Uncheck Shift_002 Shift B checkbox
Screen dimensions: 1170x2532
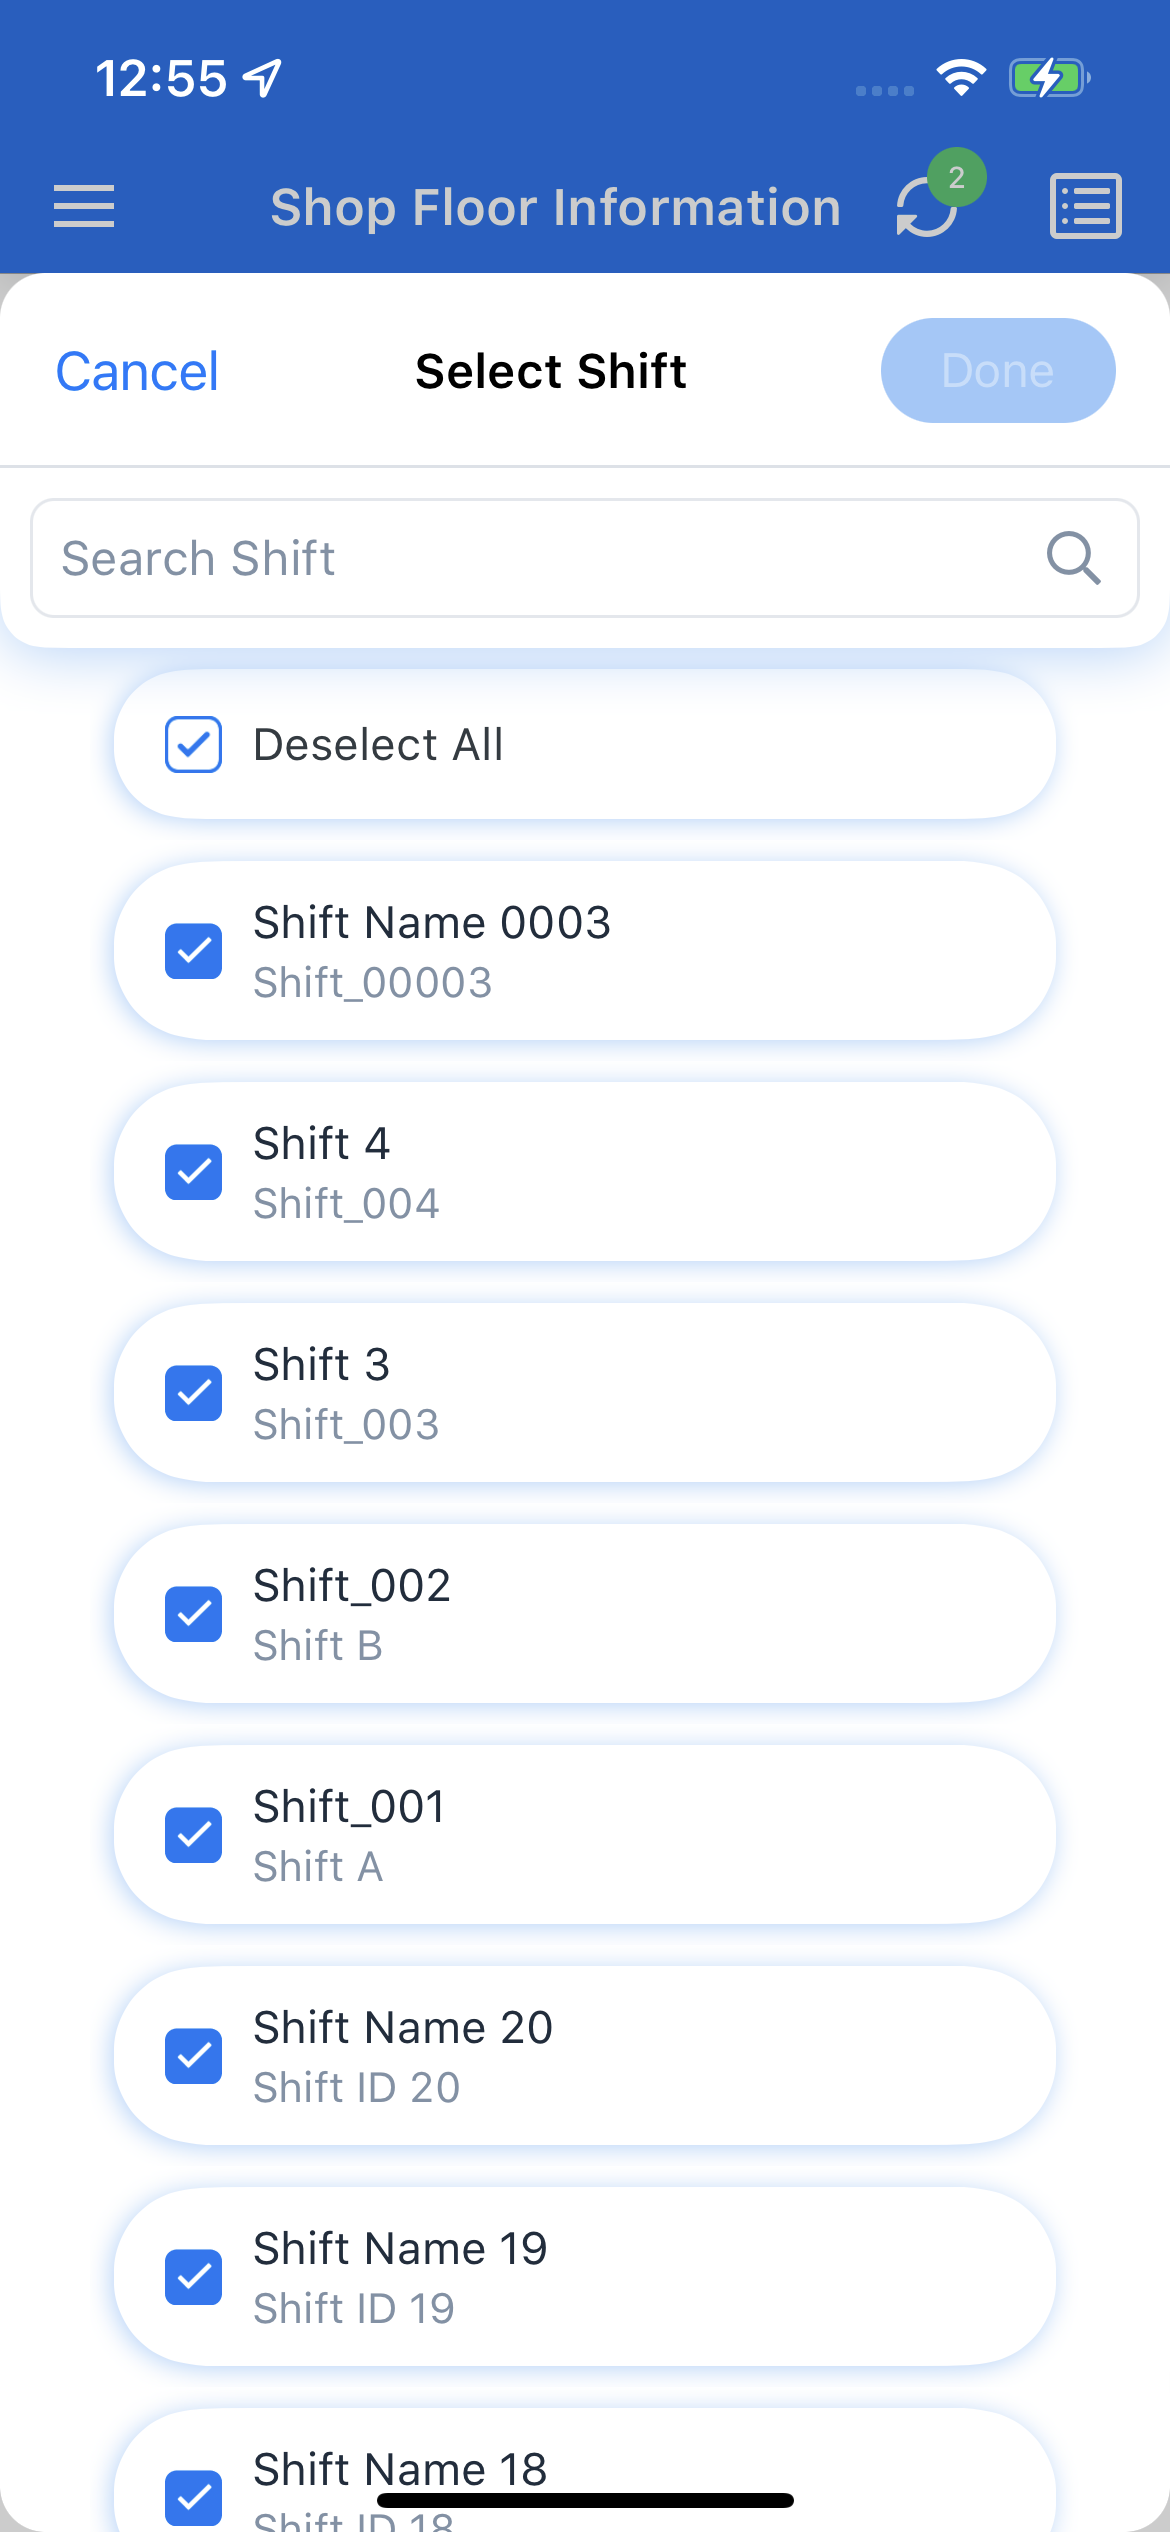(x=193, y=1614)
